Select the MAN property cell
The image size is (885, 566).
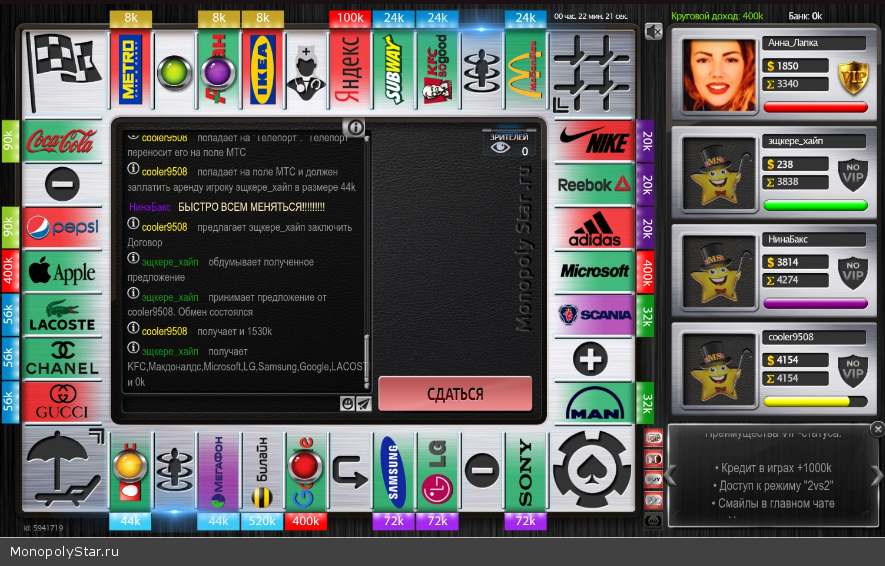tap(594, 403)
